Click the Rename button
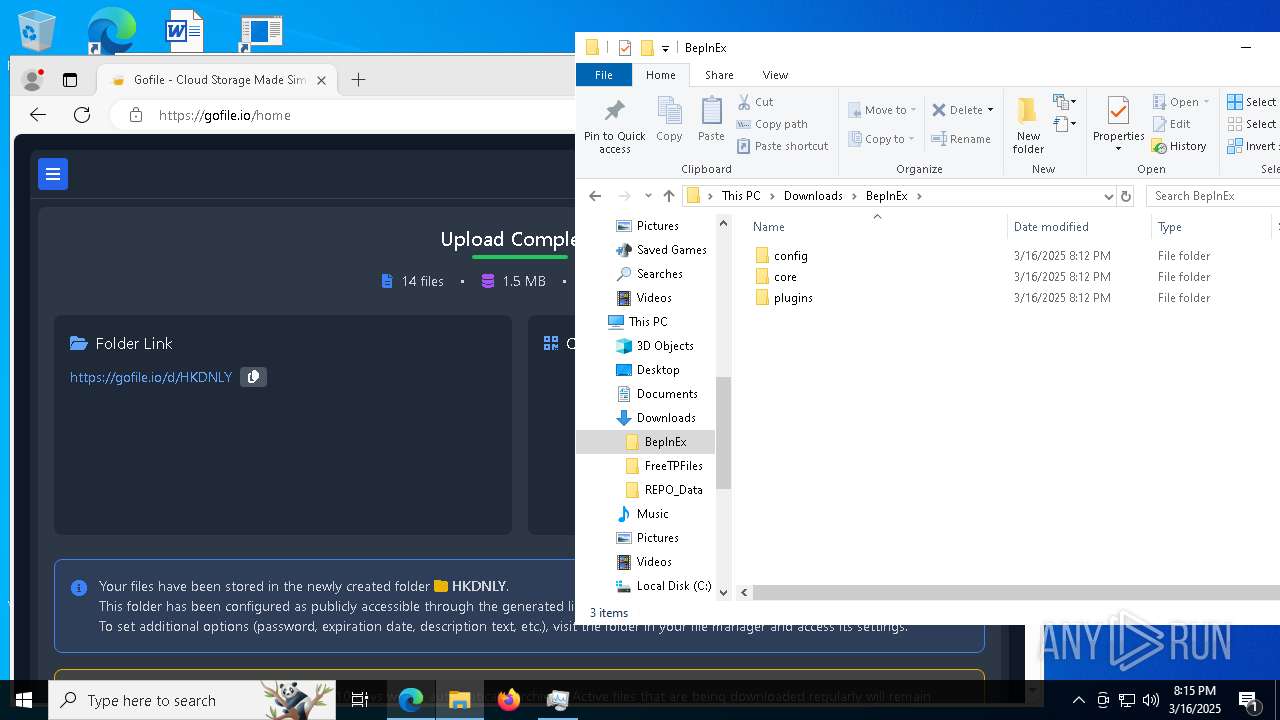This screenshot has width=1280, height=720. tap(961, 139)
